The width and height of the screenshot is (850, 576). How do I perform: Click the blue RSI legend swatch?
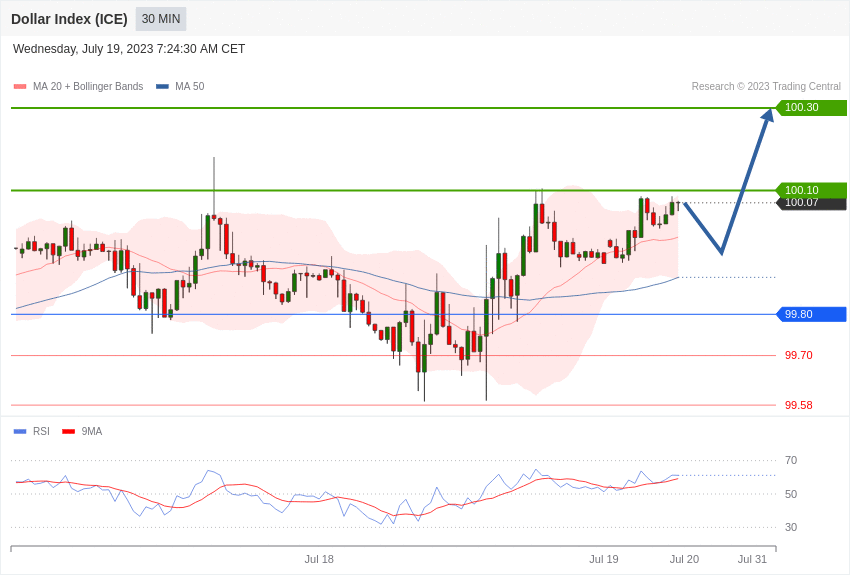(20, 431)
